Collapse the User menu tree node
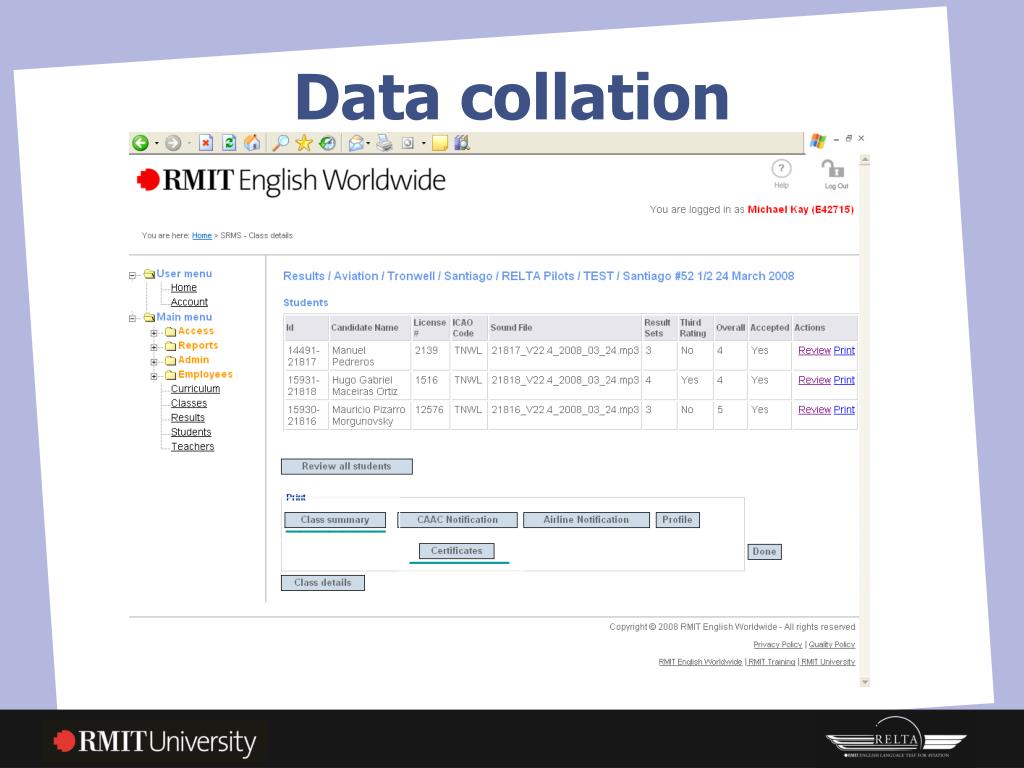Viewport: 1024px width, 768px height. tap(132, 275)
